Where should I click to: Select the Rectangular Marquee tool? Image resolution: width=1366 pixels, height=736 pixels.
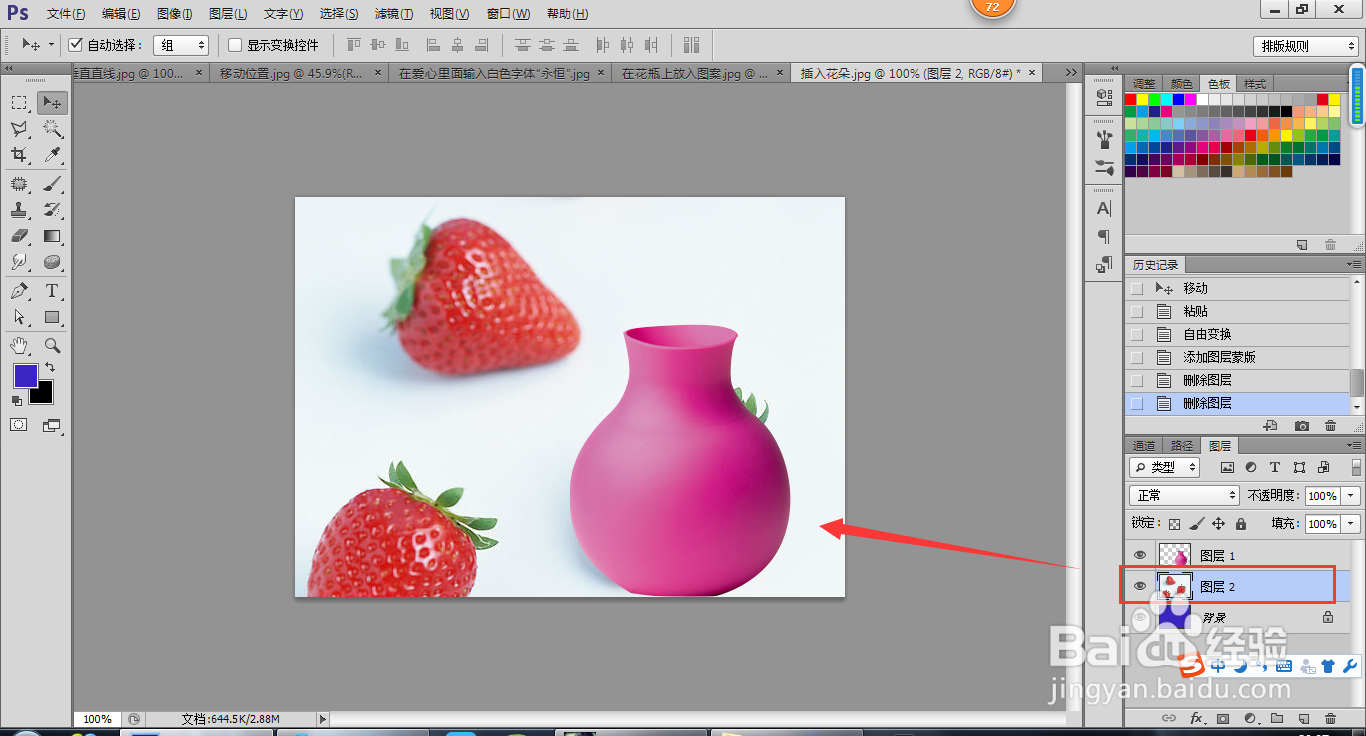pos(19,102)
